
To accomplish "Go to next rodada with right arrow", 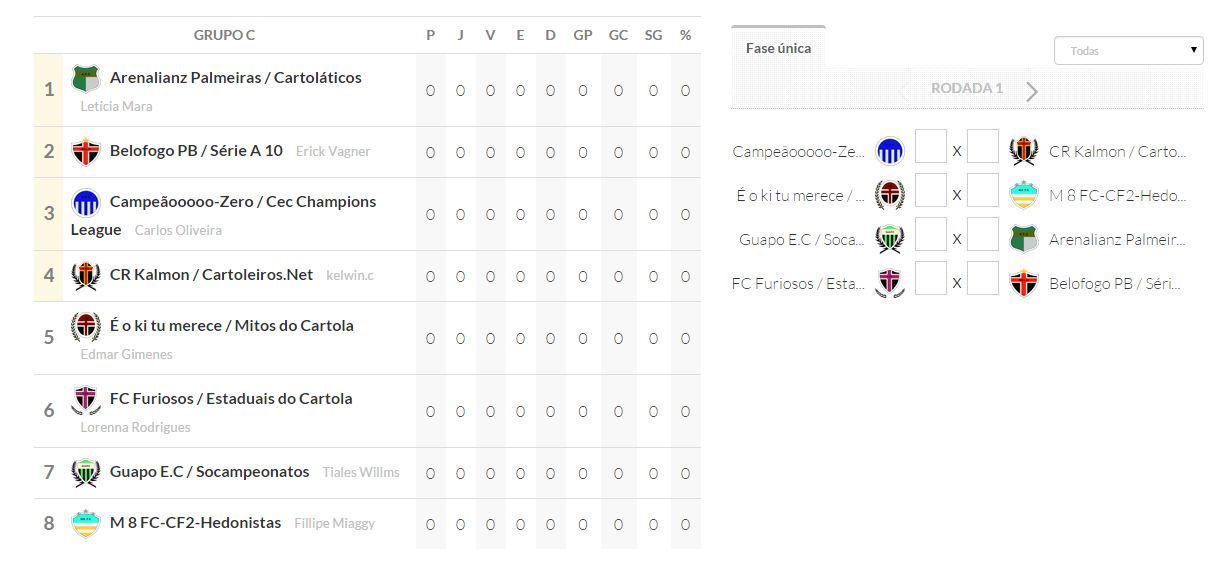I will [x=1032, y=91].
